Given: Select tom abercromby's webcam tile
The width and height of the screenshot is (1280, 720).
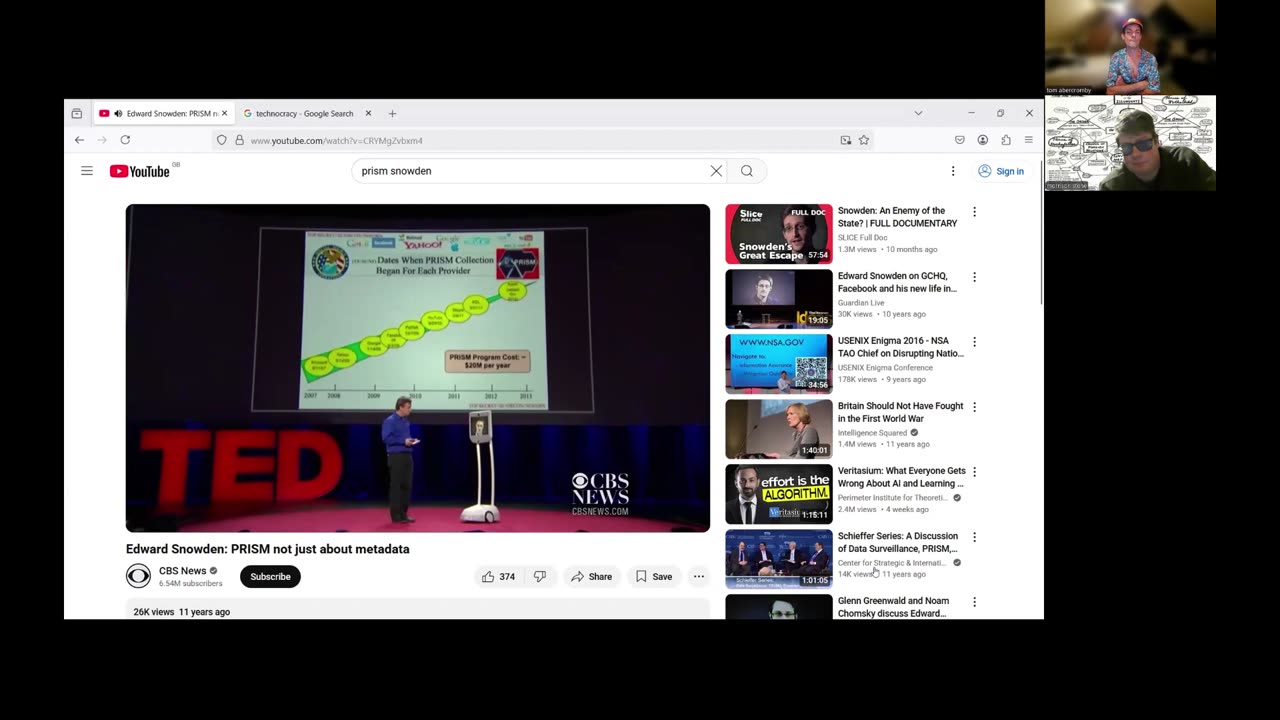Looking at the screenshot, I should click(x=1130, y=47).
